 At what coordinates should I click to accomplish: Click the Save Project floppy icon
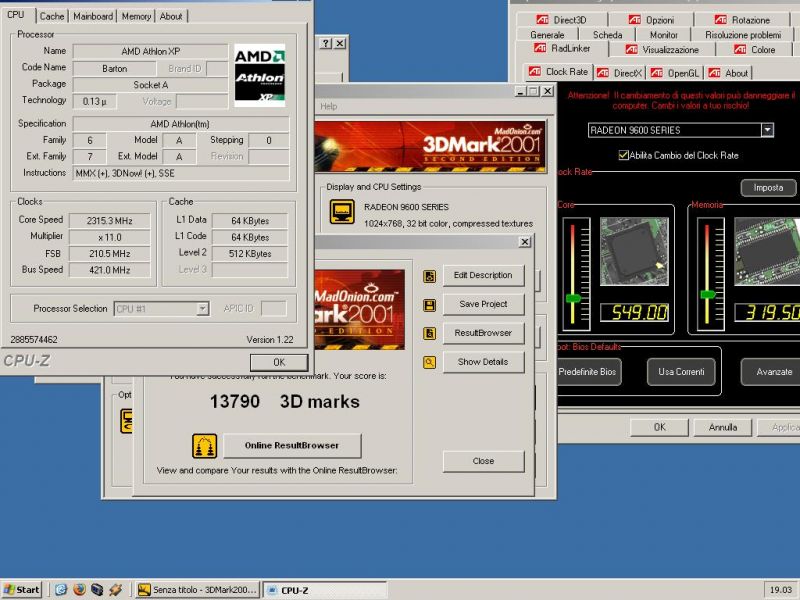[x=430, y=305]
